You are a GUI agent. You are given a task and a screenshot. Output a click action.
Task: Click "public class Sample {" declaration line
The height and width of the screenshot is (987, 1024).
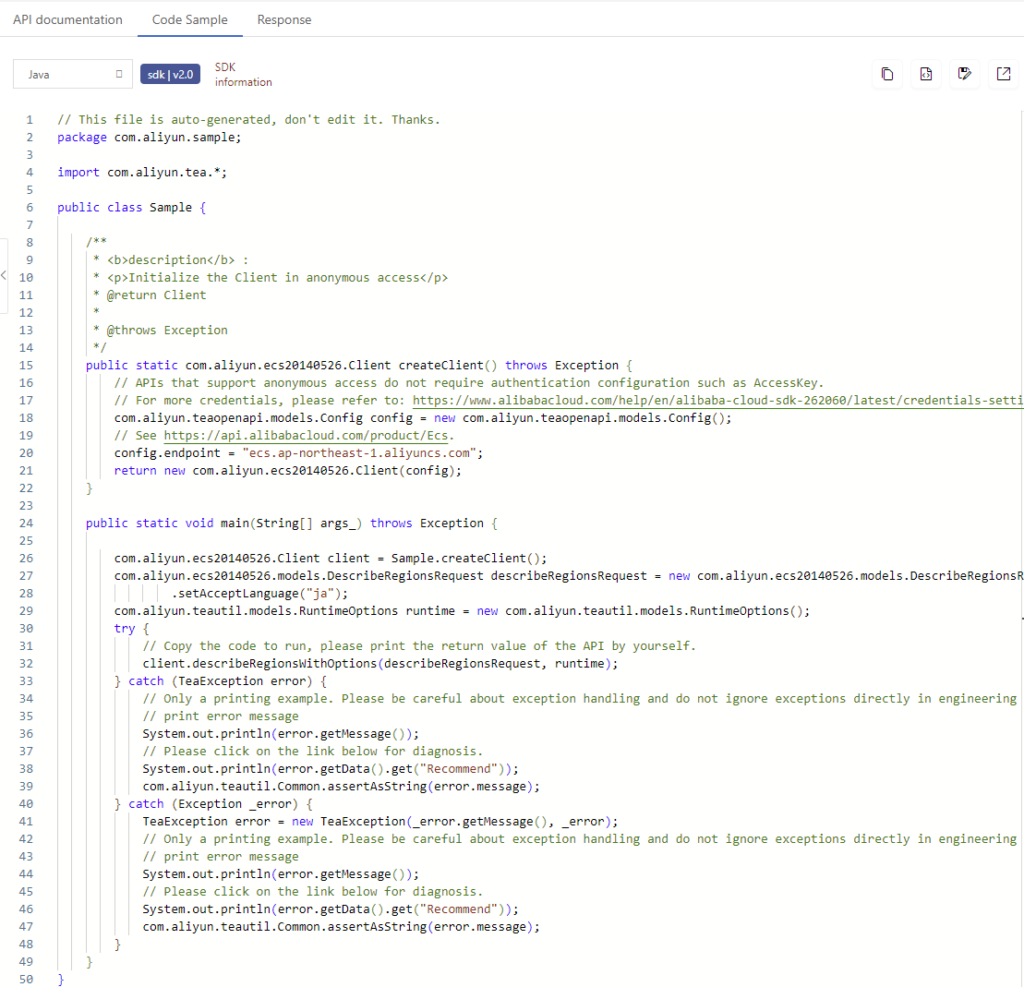(131, 208)
